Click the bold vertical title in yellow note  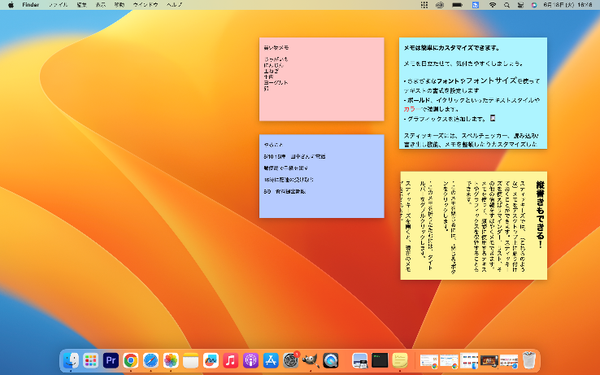[540, 215]
